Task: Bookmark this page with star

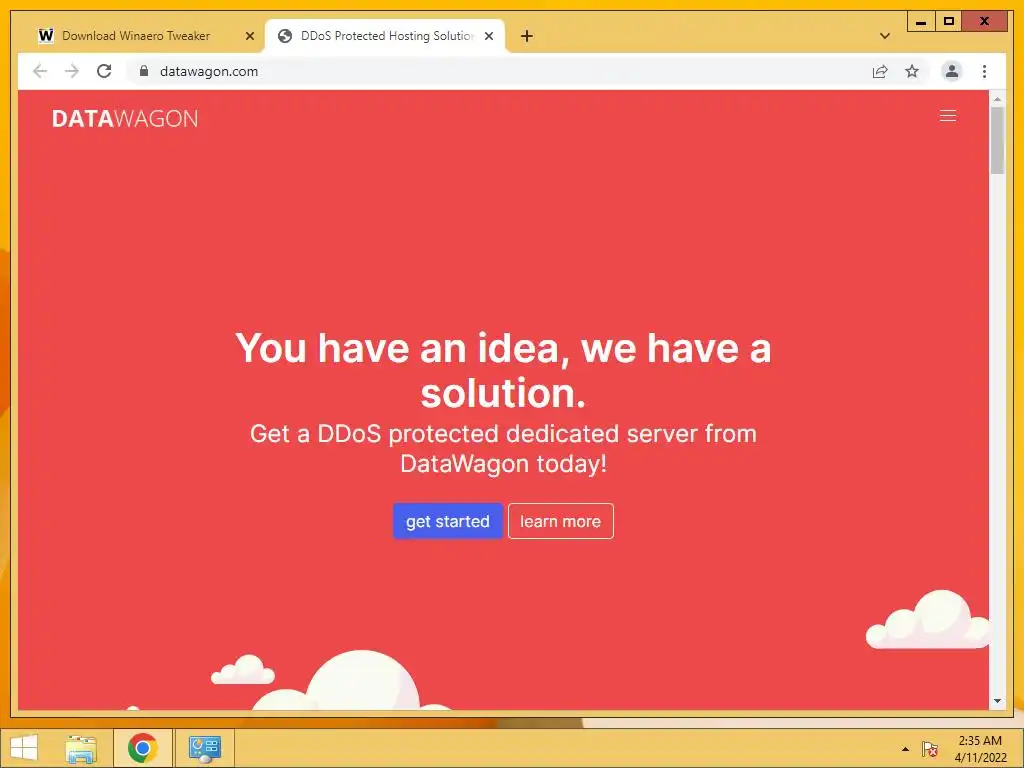Action: [912, 71]
